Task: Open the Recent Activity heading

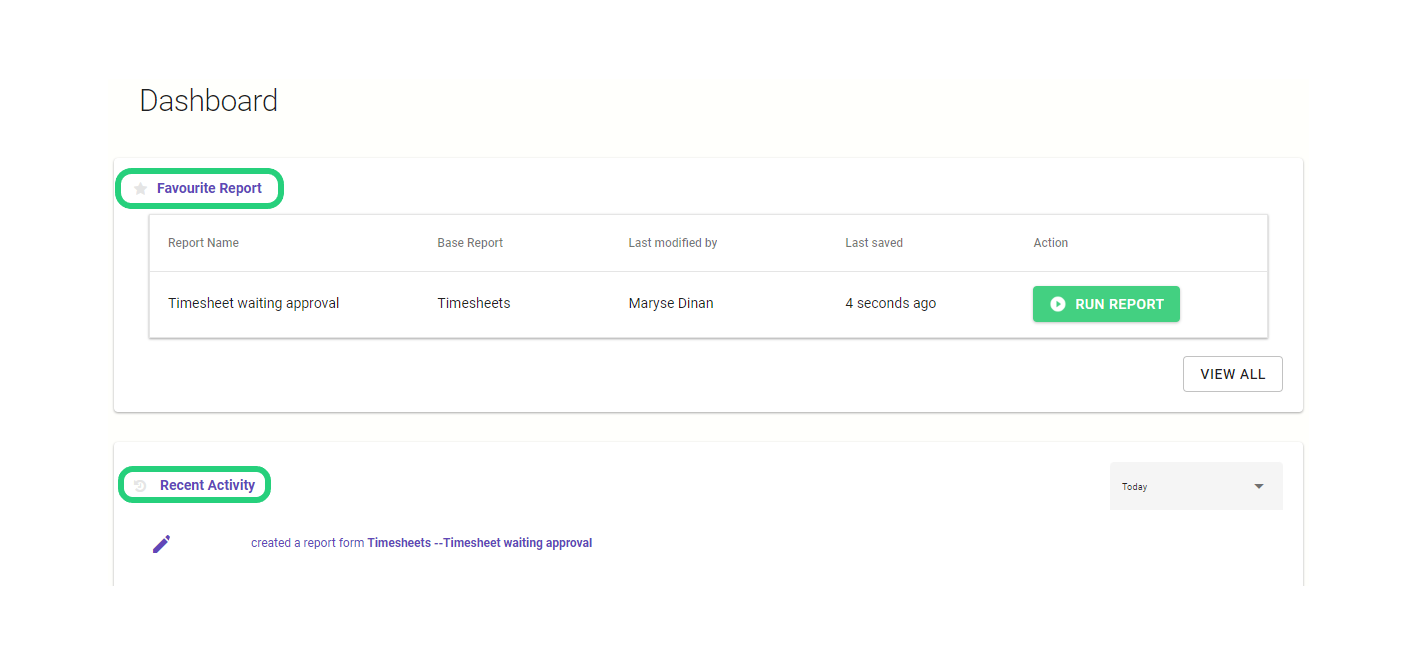Action: (x=207, y=485)
